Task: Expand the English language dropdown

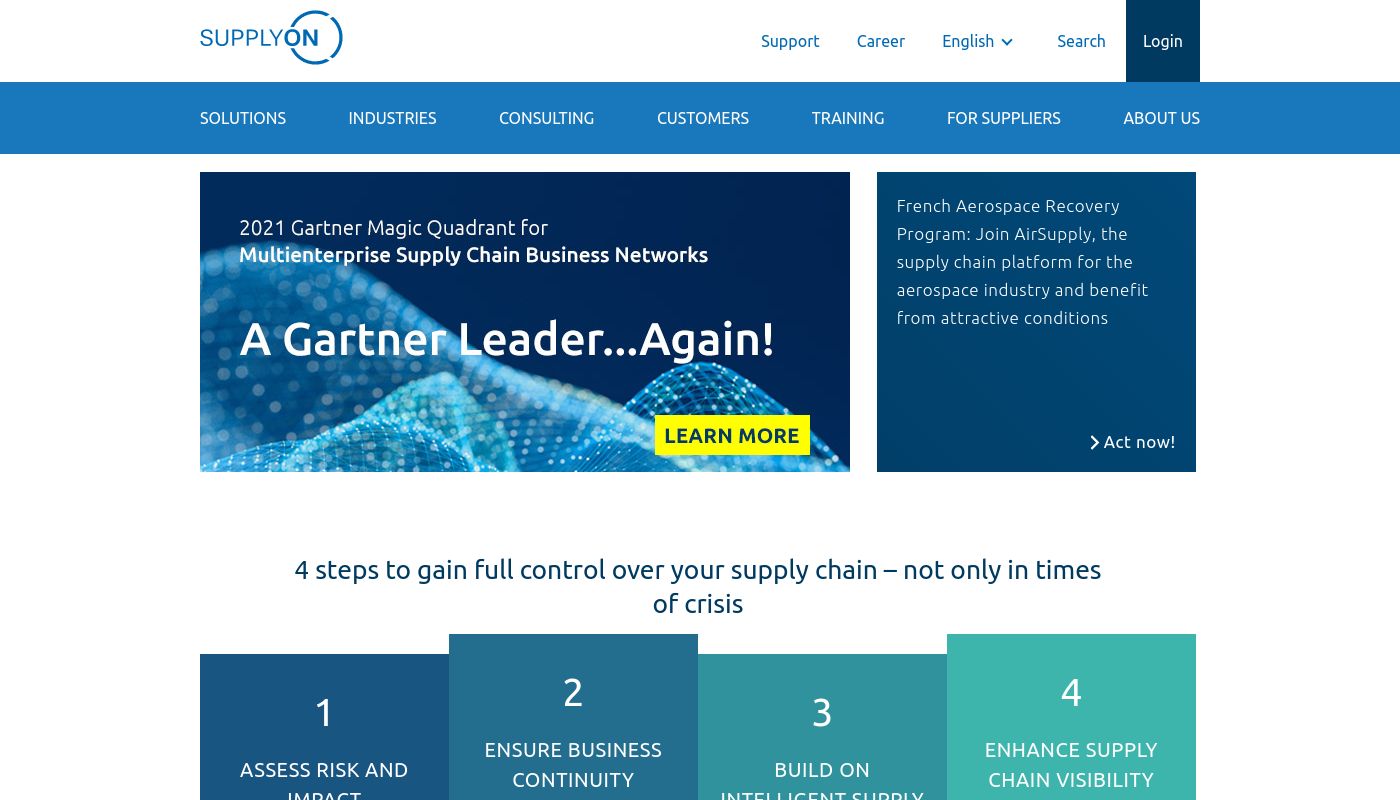Action: (x=978, y=41)
